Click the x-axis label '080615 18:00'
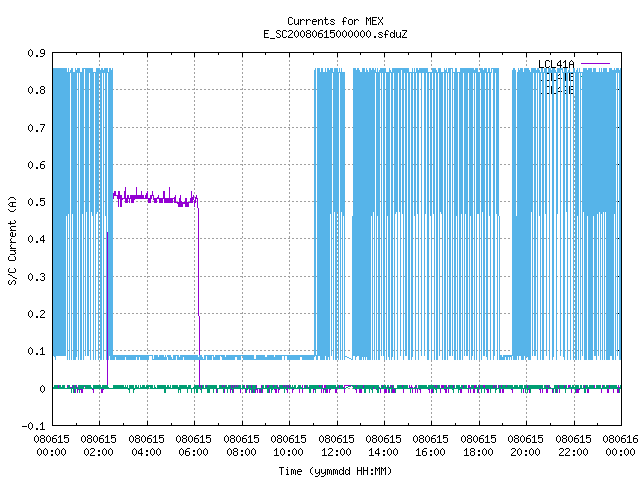The height and width of the screenshot is (480, 640). coord(478,446)
